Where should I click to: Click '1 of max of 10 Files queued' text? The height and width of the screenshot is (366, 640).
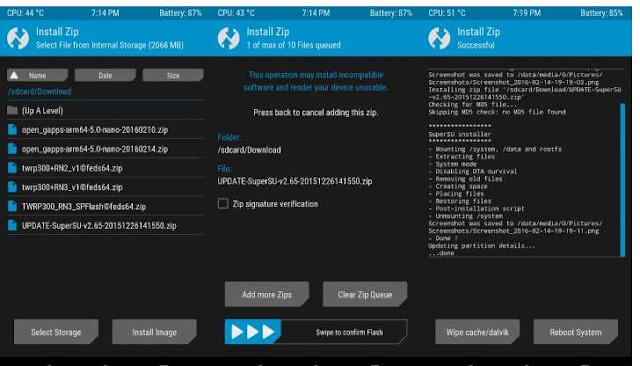[x=293, y=45]
